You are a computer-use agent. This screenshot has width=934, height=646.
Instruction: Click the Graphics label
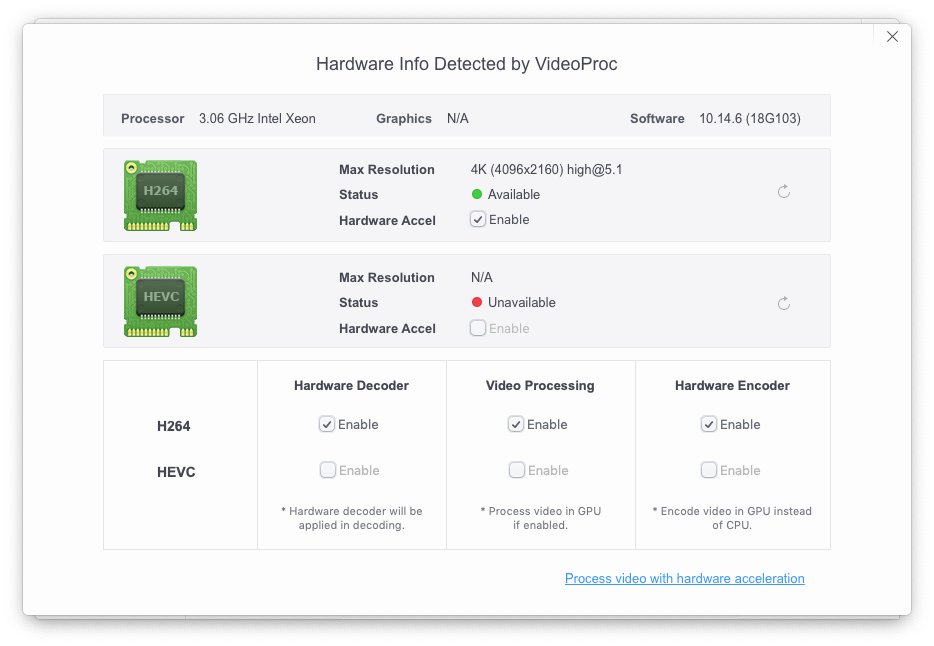tap(404, 118)
